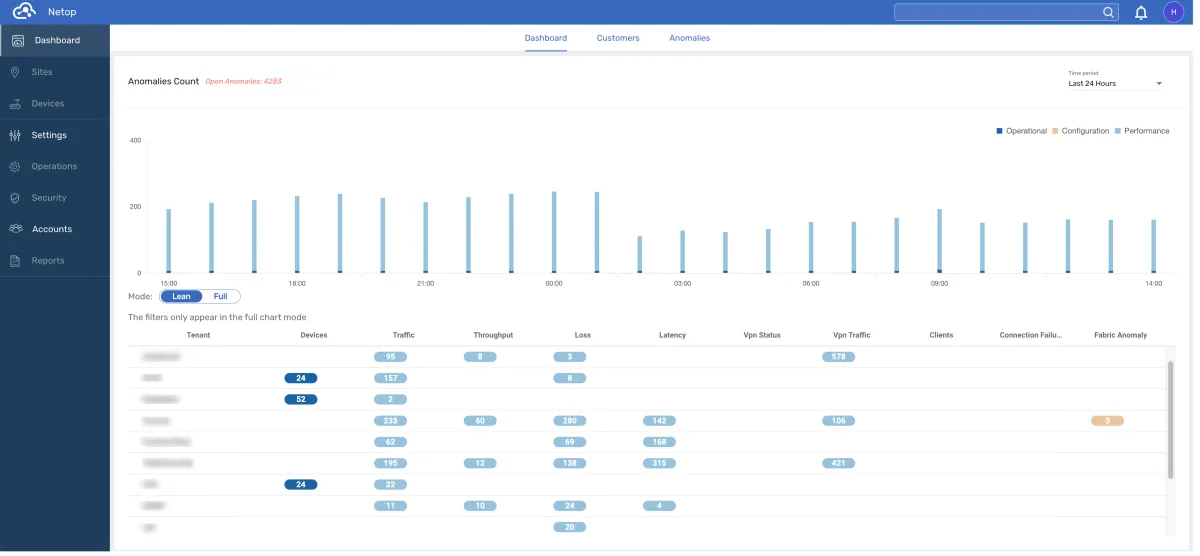Switch chart mode to Full
This screenshot has width=1200, height=556.
pyautogui.click(x=221, y=297)
